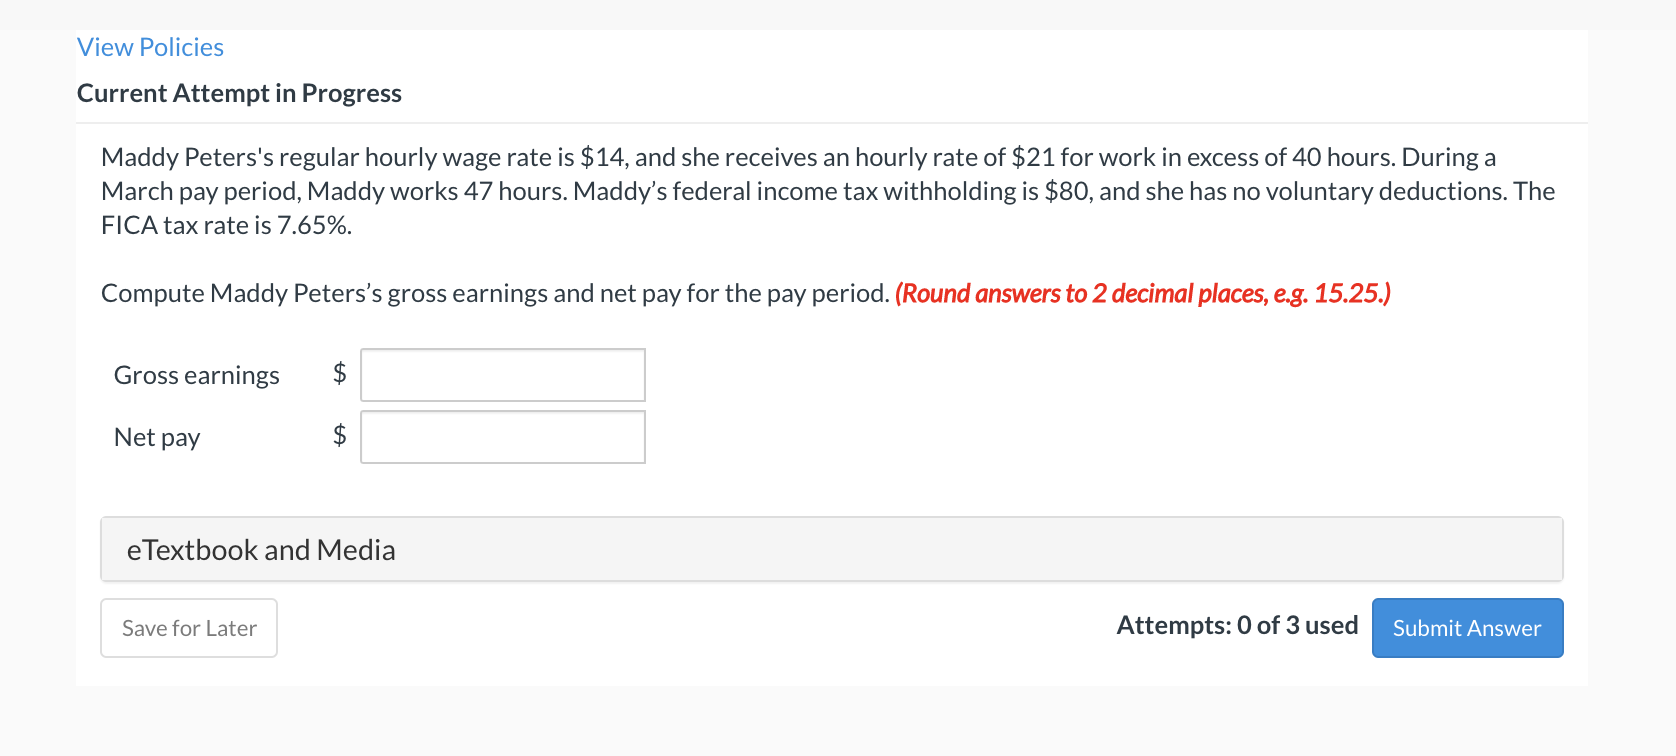The width and height of the screenshot is (1676, 756).
Task: Open eTextbook resources for this question
Action: (x=261, y=548)
